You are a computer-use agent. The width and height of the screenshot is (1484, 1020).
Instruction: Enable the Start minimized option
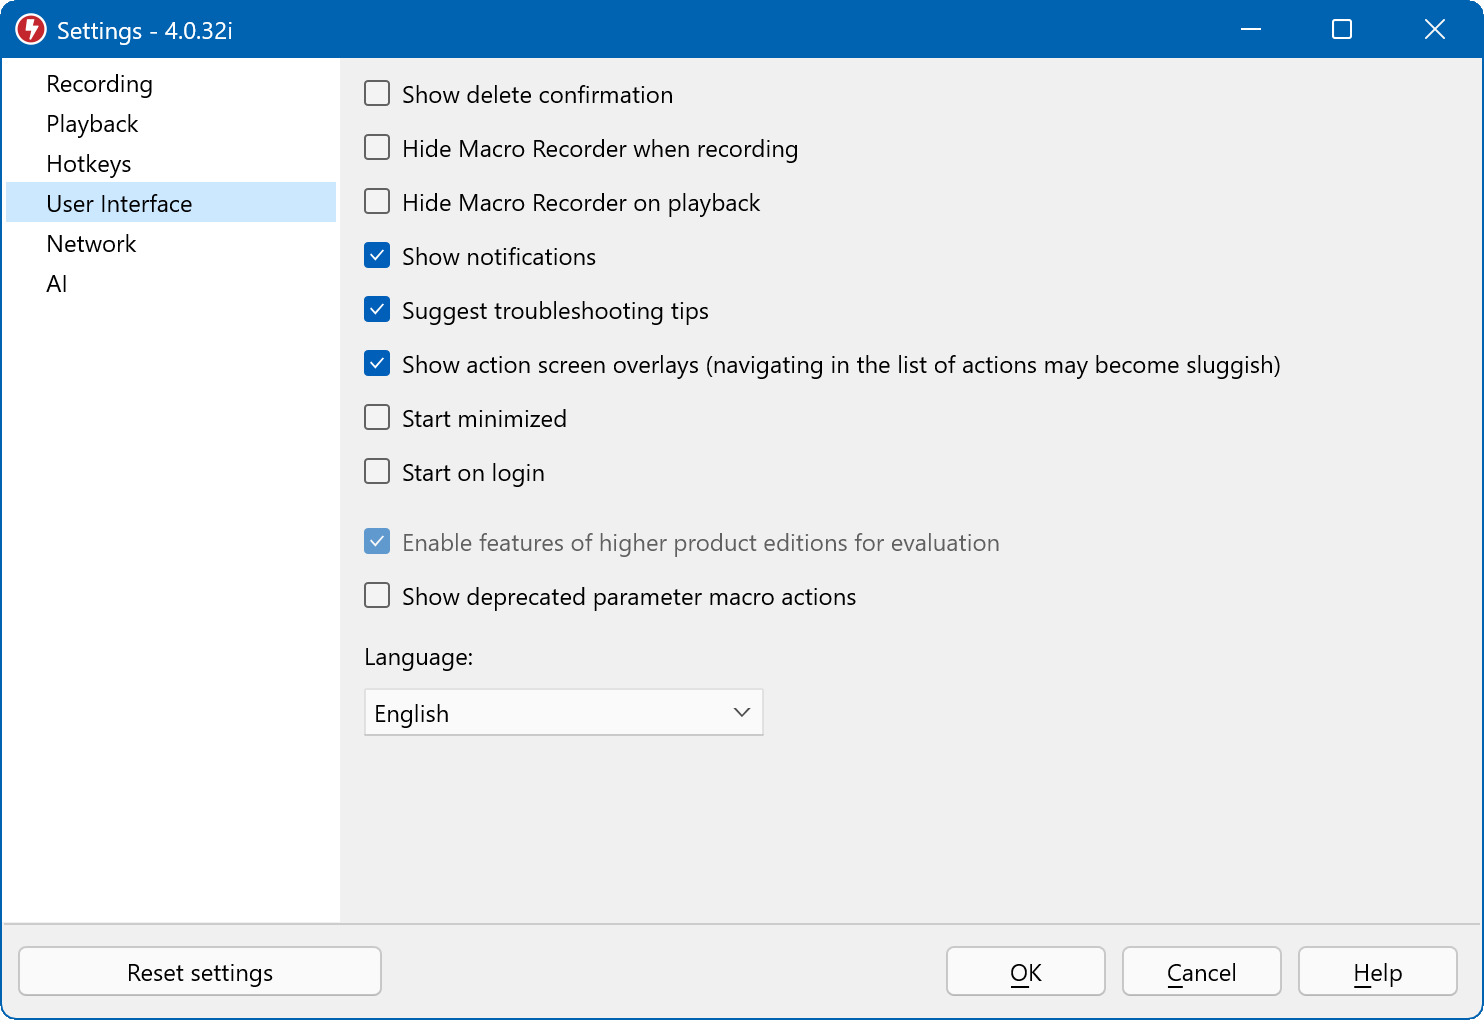377,418
